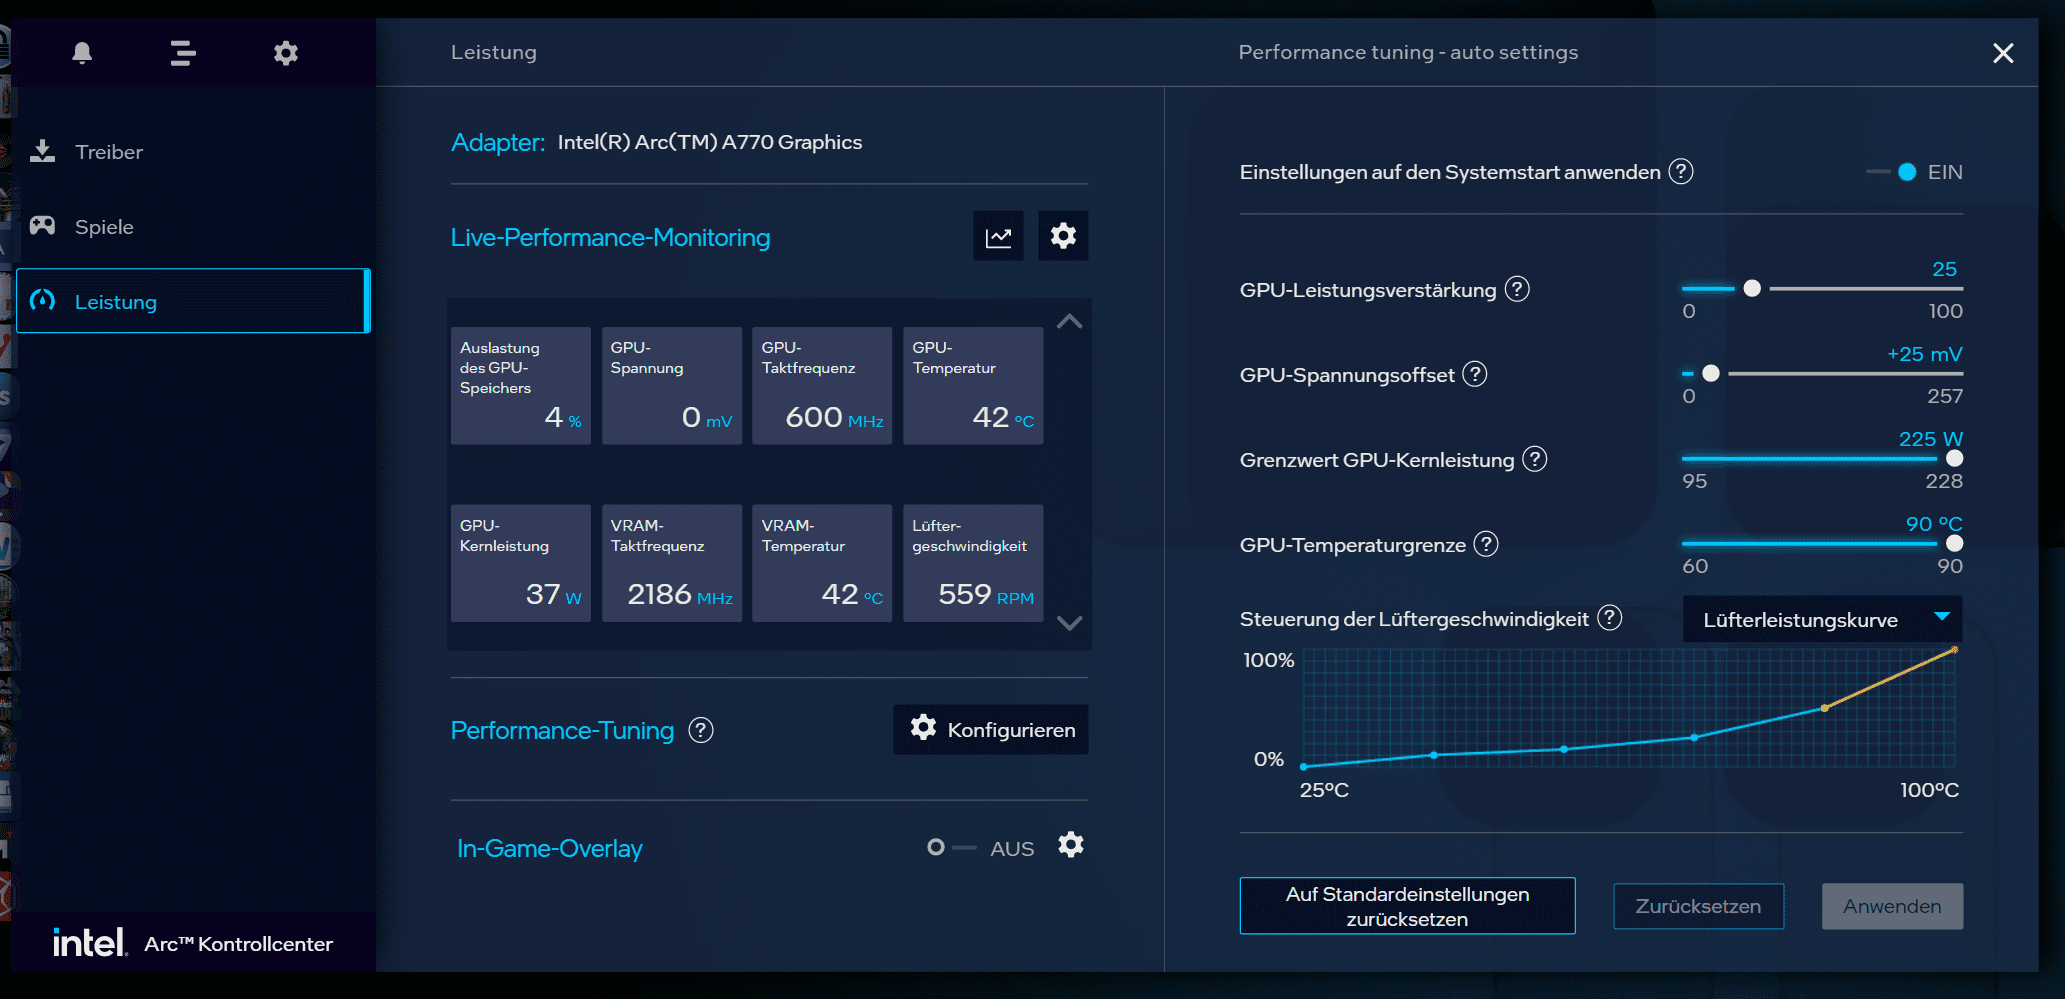Click the GPU-Spannungsoffset slider handle
2065x999 pixels.
[1711, 373]
